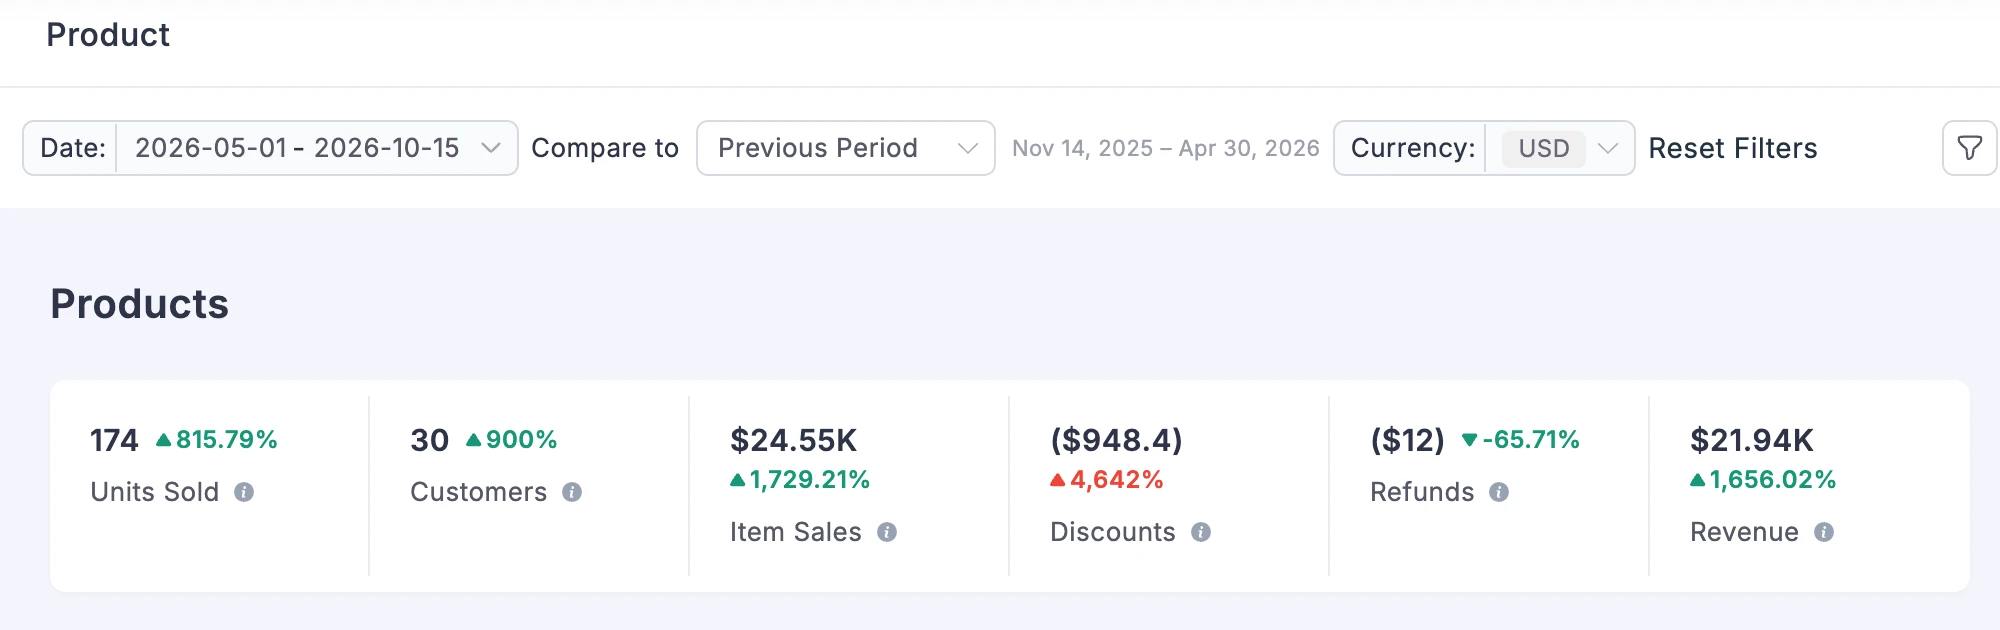Click the Compare to label

coord(605,148)
